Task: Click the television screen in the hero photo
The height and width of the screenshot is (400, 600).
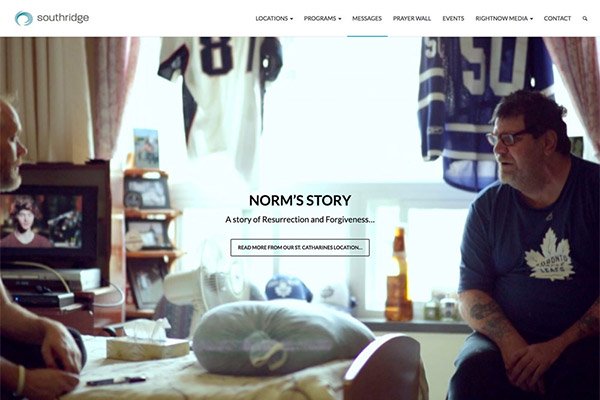Action: pyautogui.click(x=41, y=221)
